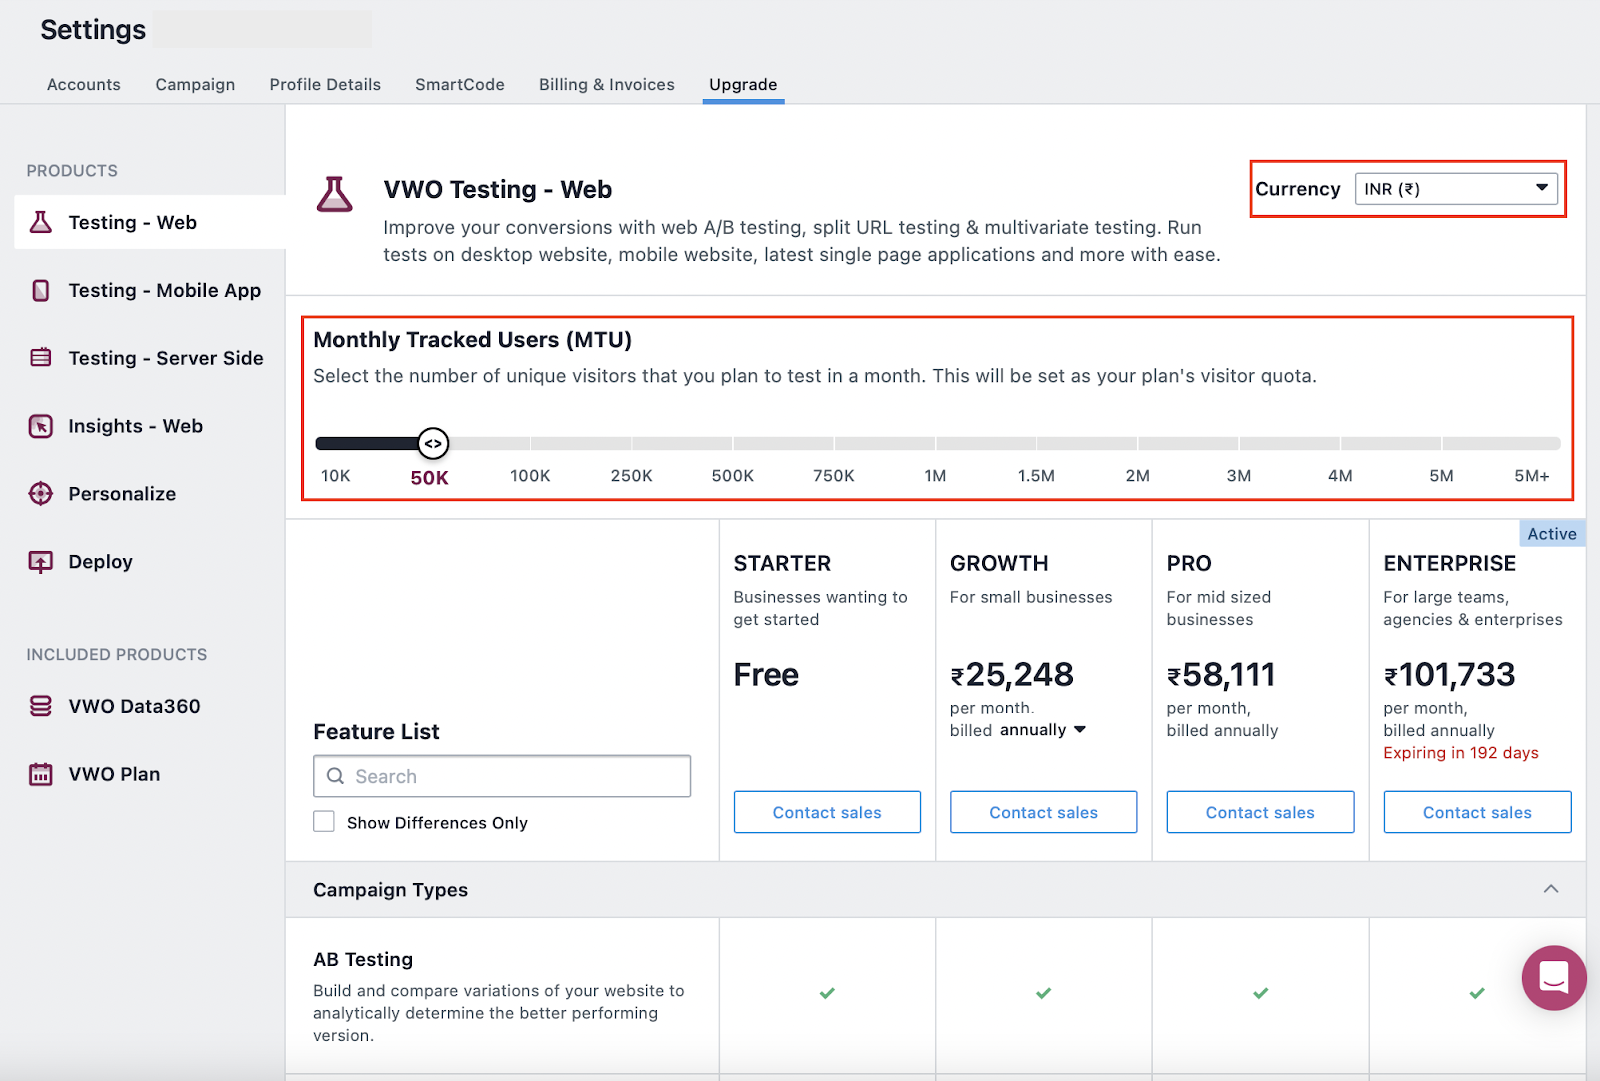Screen dimensions: 1600x1081
Task: Click the Active badge on Enterprise plan
Action: 1552,534
